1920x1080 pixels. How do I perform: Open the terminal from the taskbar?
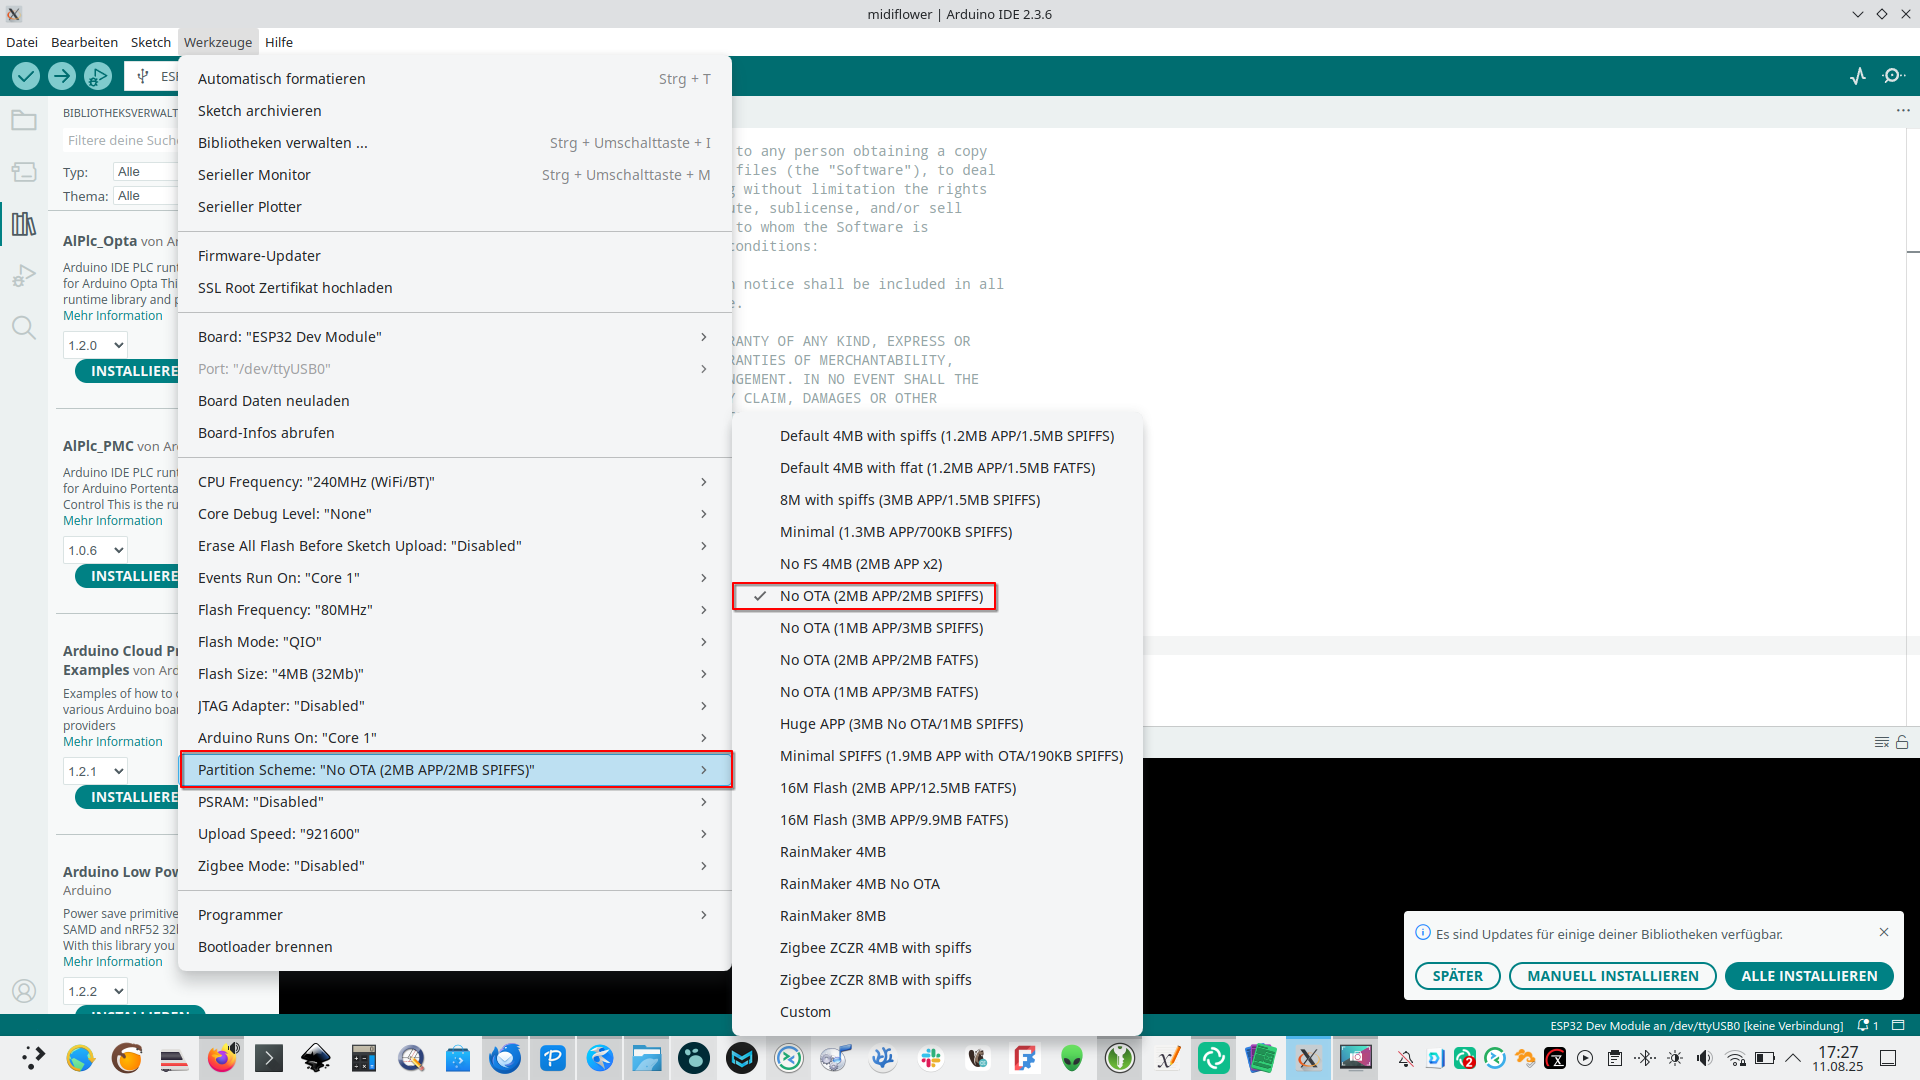(269, 1058)
